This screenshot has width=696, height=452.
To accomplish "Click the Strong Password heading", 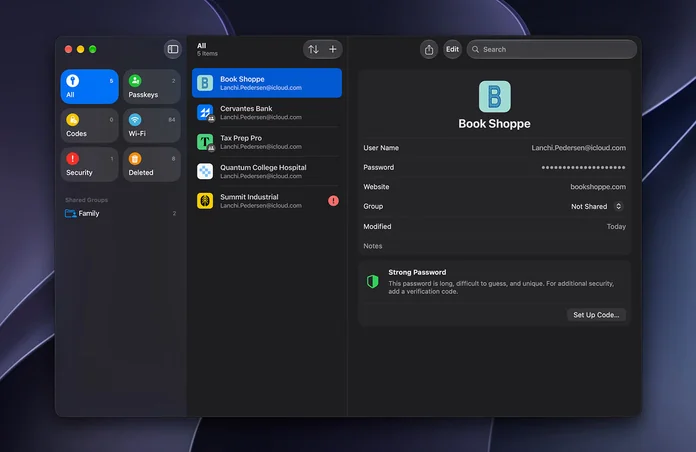I will click(x=417, y=272).
